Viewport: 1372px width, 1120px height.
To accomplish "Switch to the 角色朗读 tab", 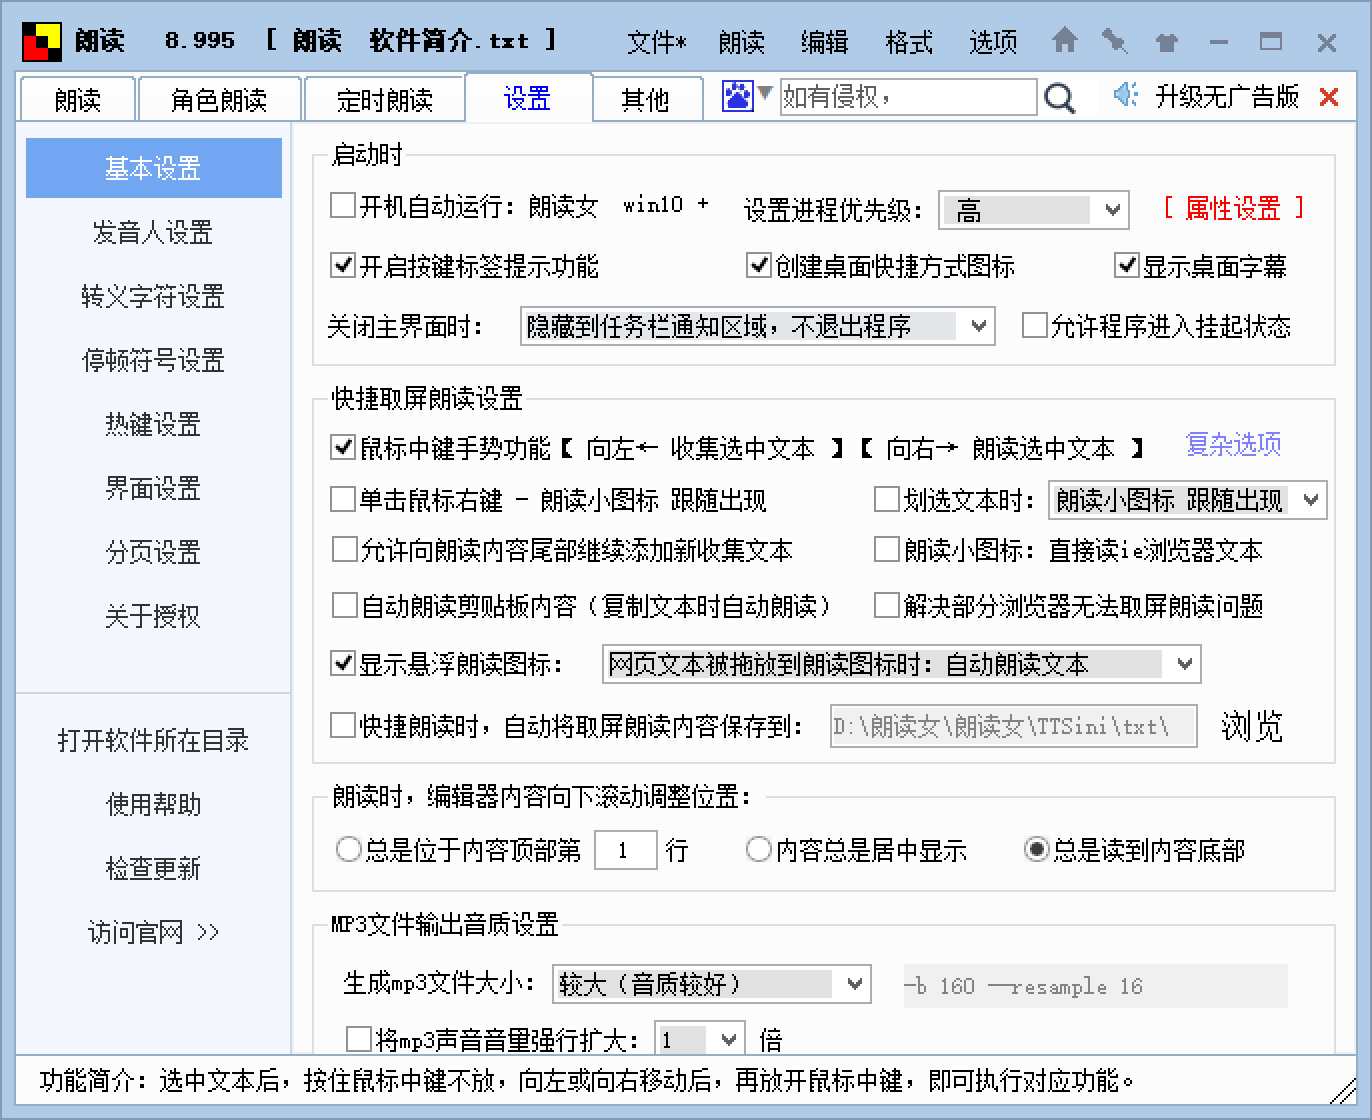I will 218,100.
